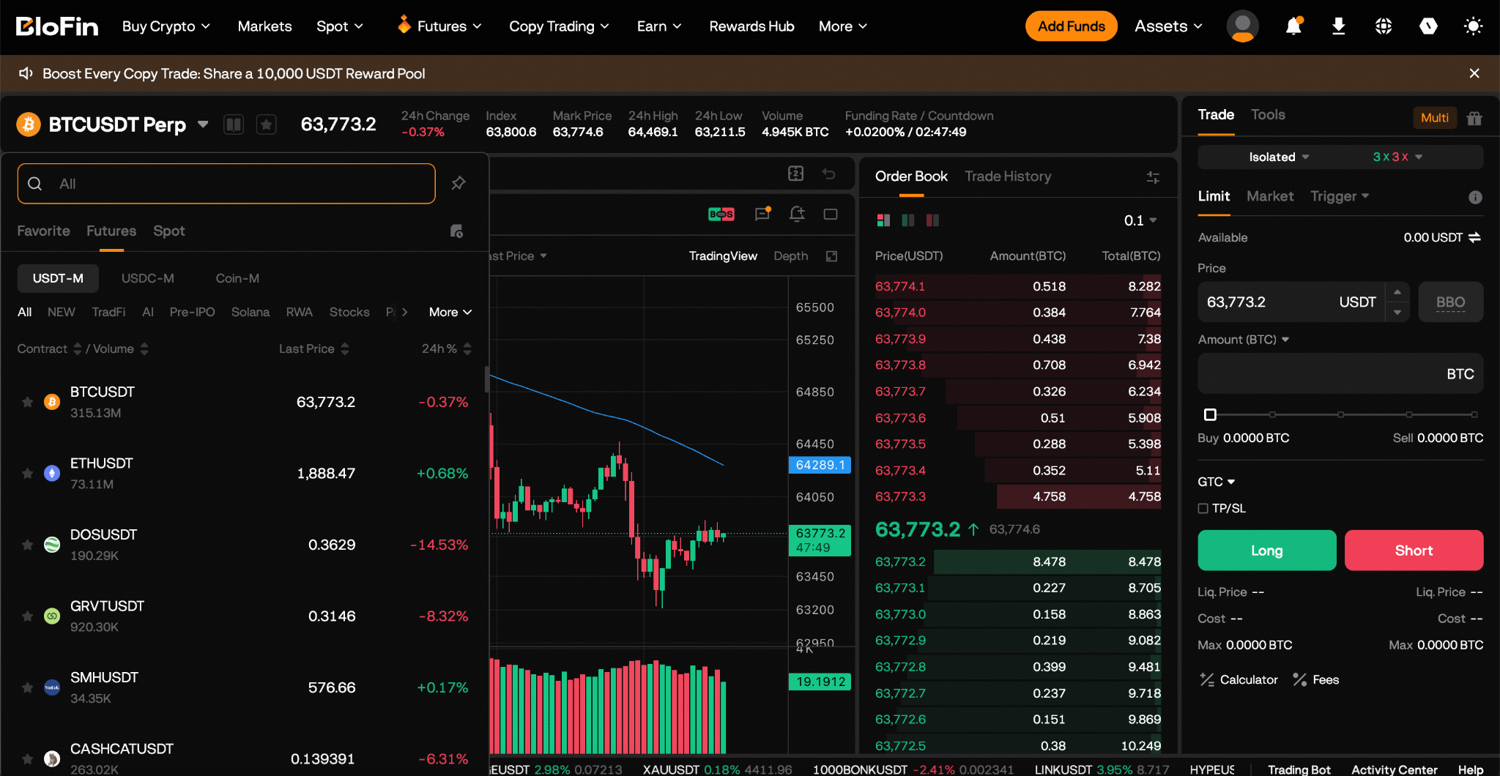The width and height of the screenshot is (1500, 776).
Task: Open the language globe icon
Action: pos(1383,26)
